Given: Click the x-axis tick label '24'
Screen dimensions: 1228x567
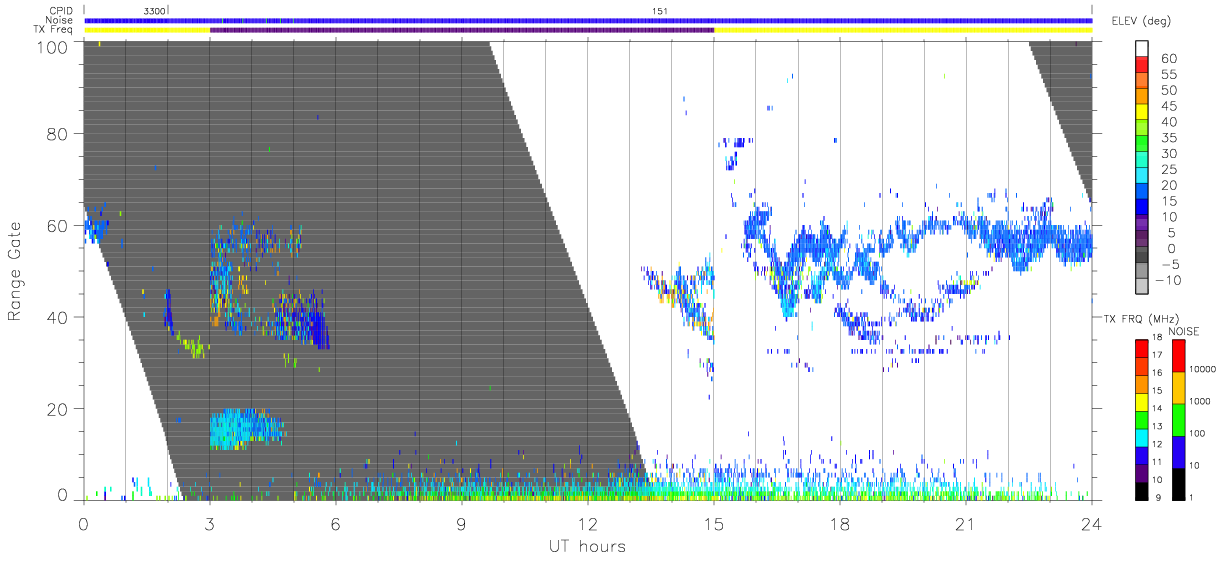Looking at the screenshot, I should point(1091,524).
